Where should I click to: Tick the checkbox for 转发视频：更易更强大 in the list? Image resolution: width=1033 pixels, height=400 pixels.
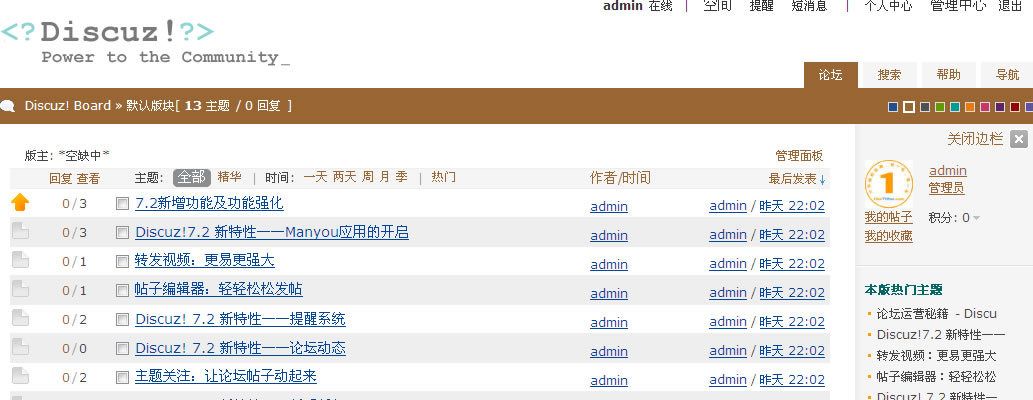[122, 262]
